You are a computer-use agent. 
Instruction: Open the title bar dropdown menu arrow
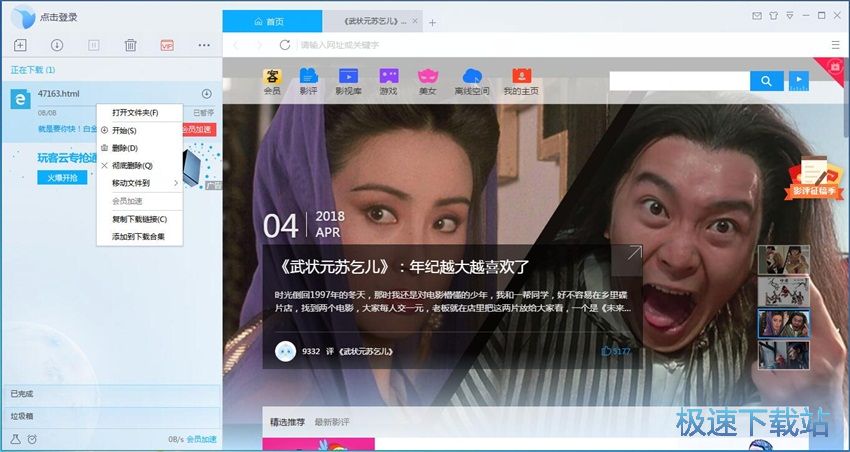click(x=790, y=16)
